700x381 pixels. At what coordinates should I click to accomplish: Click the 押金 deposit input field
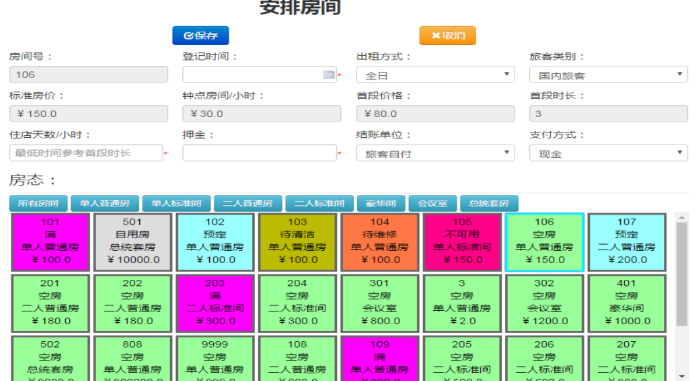pyautogui.click(x=259, y=153)
